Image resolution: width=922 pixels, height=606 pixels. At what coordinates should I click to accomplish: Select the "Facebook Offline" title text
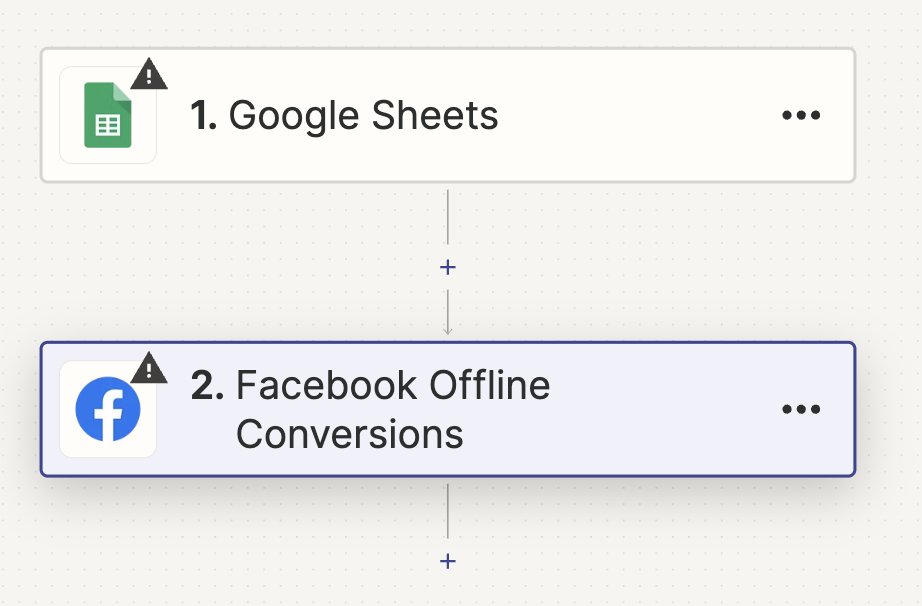tap(393, 386)
